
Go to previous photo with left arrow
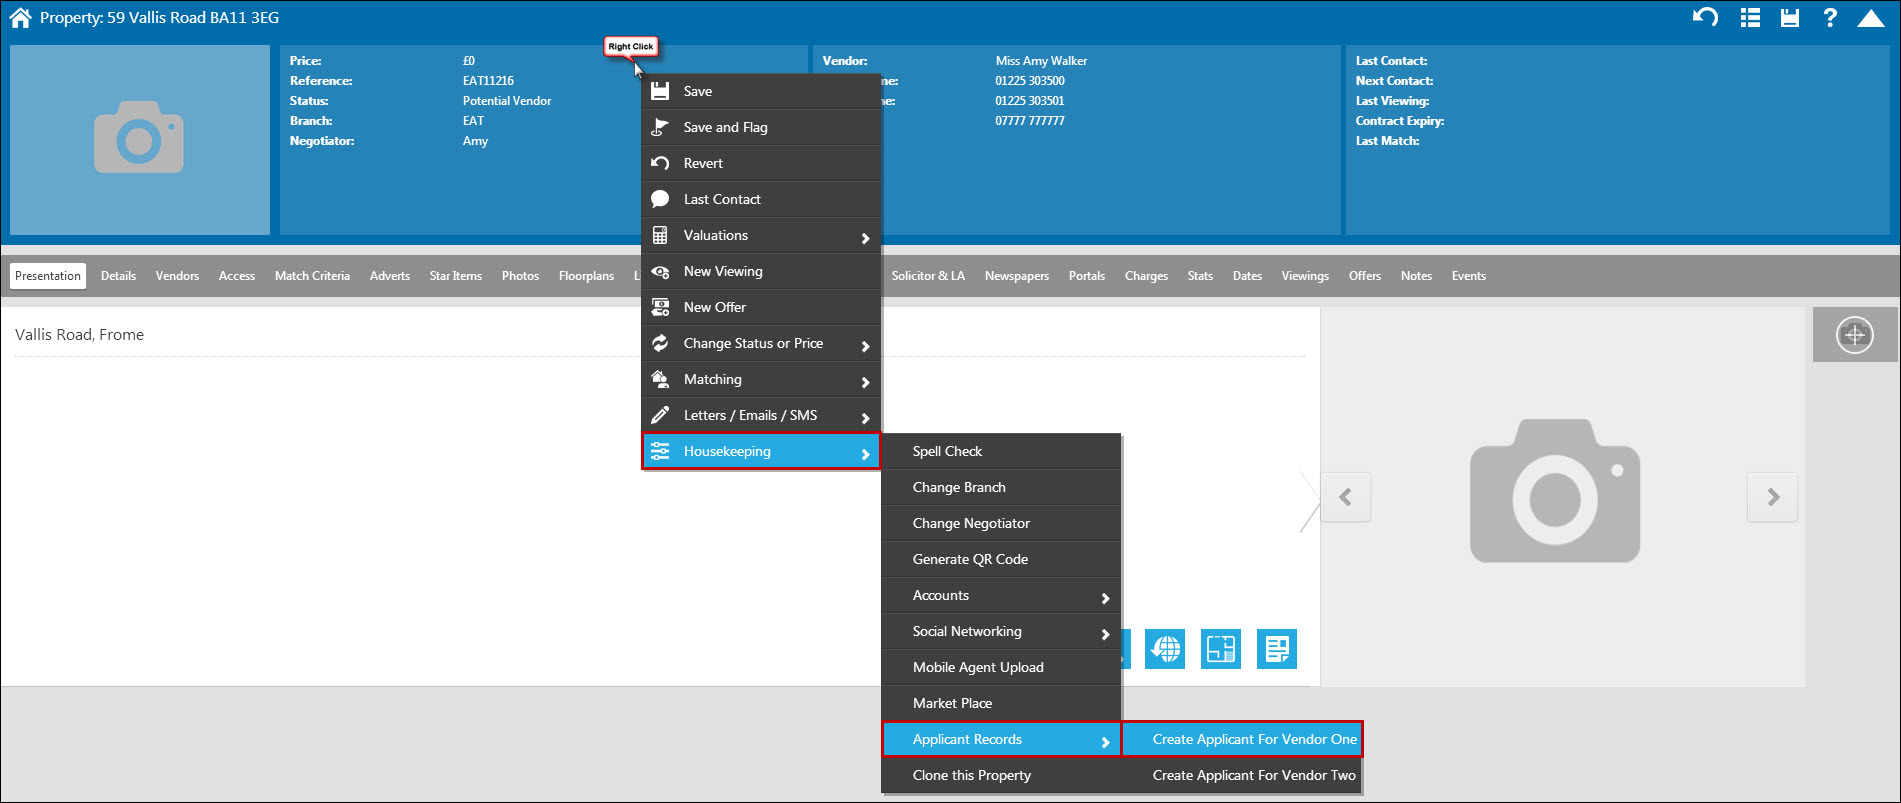[1345, 497]
